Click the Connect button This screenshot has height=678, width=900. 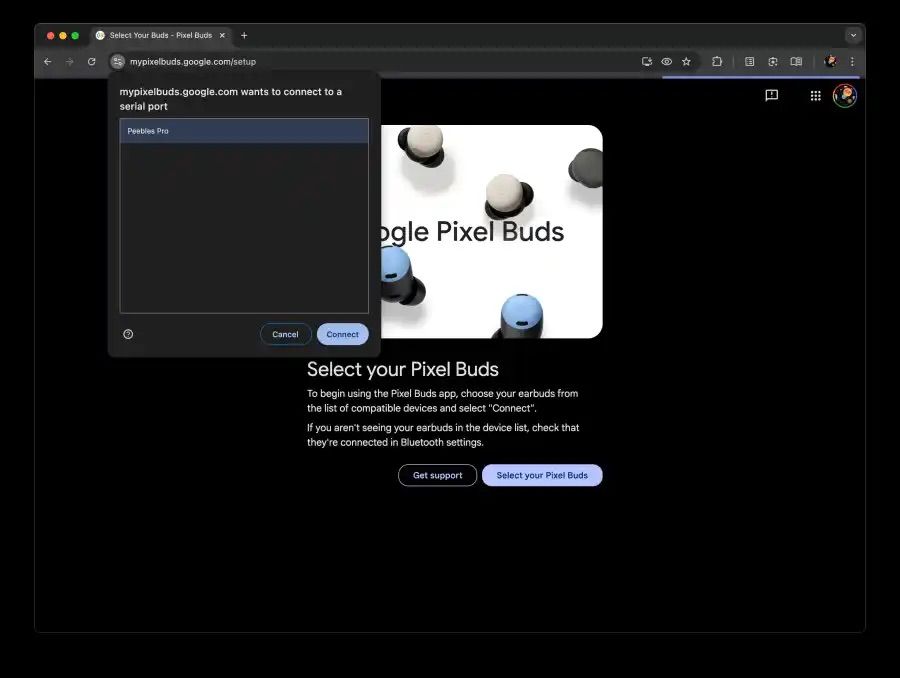[x=342, y=334]
